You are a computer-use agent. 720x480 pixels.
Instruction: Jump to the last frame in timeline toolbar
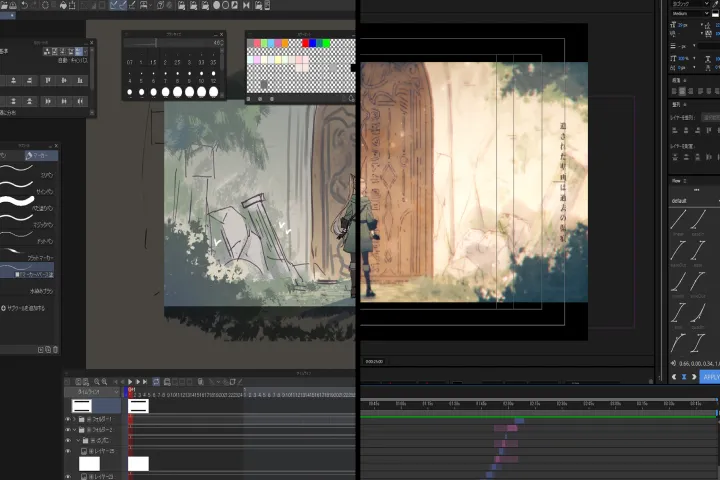(145, 382)
